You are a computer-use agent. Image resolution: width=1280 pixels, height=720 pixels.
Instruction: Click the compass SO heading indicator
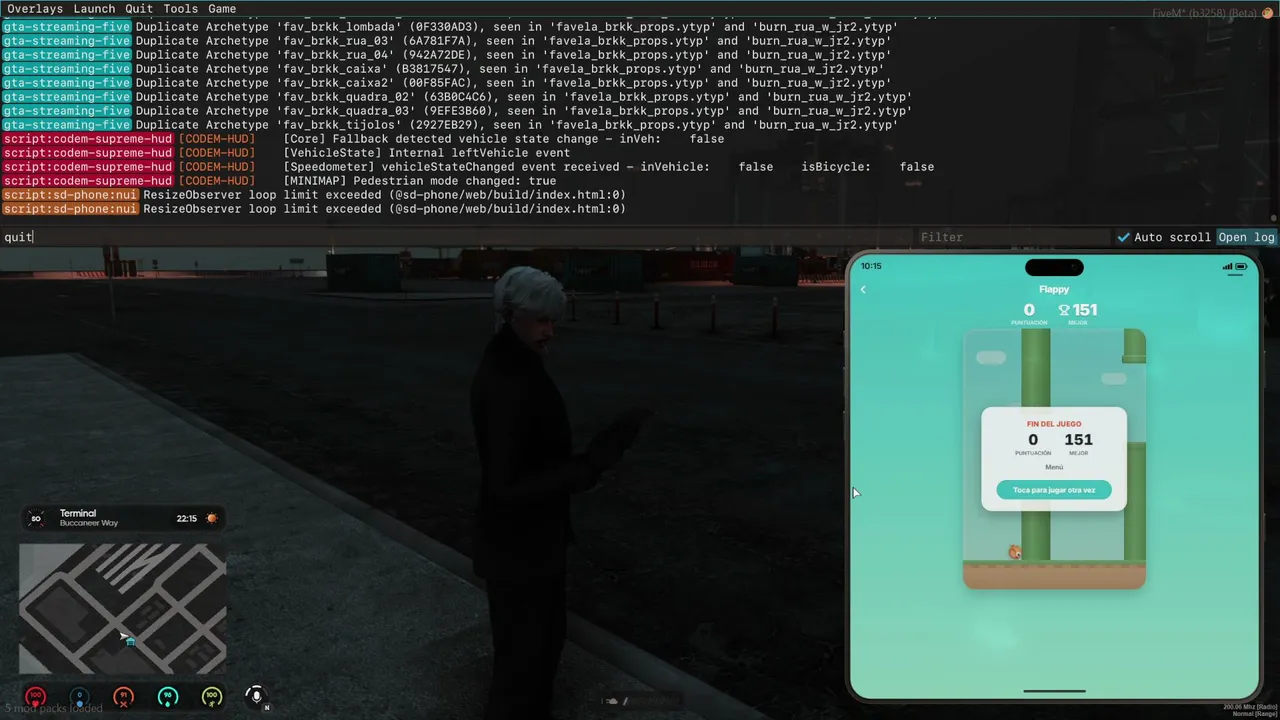[x=37, y=518]
